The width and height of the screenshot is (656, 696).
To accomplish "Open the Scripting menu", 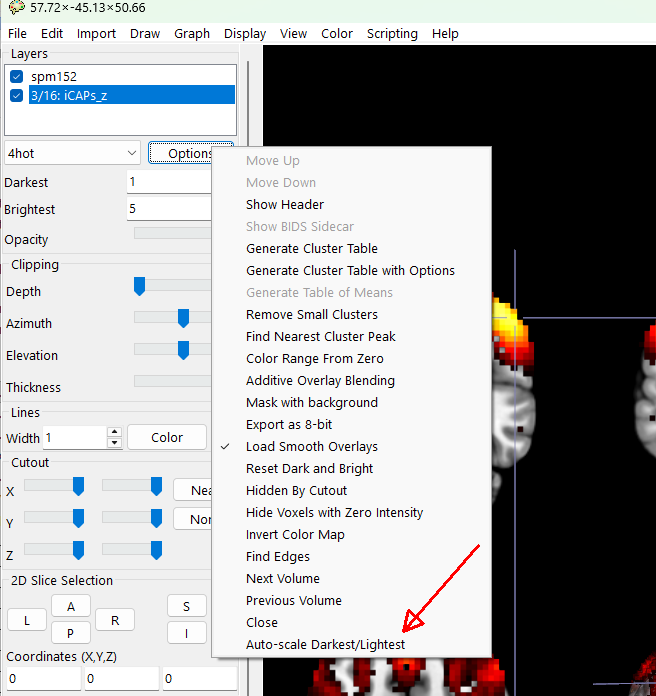I will tap(392, 33).
